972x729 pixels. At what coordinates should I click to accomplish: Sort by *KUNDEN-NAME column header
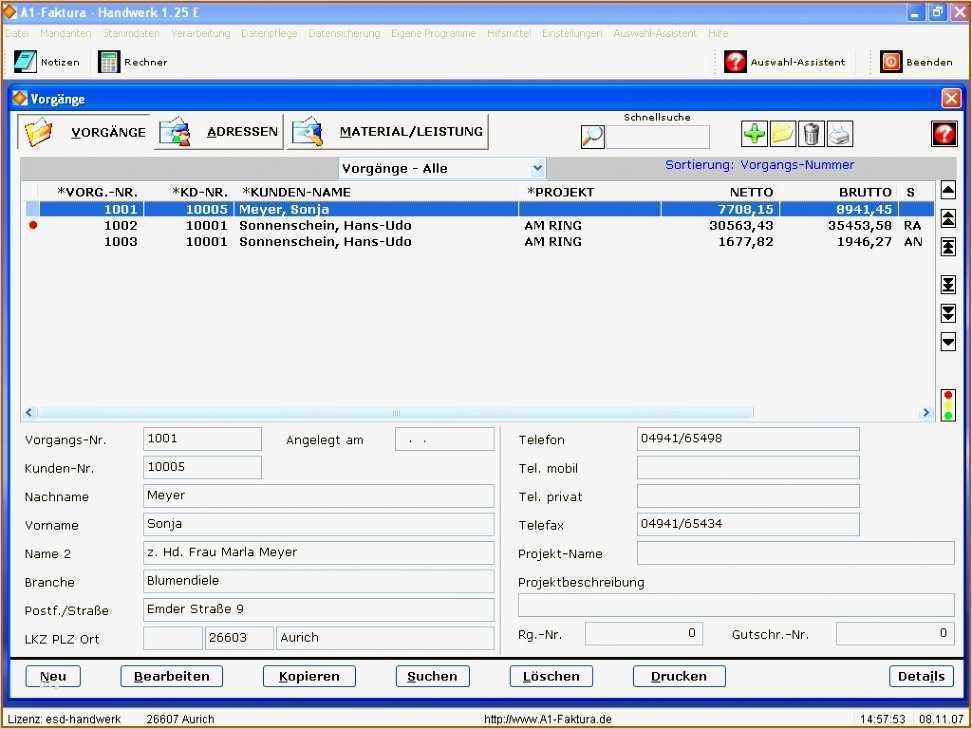(x=297, y=192)
